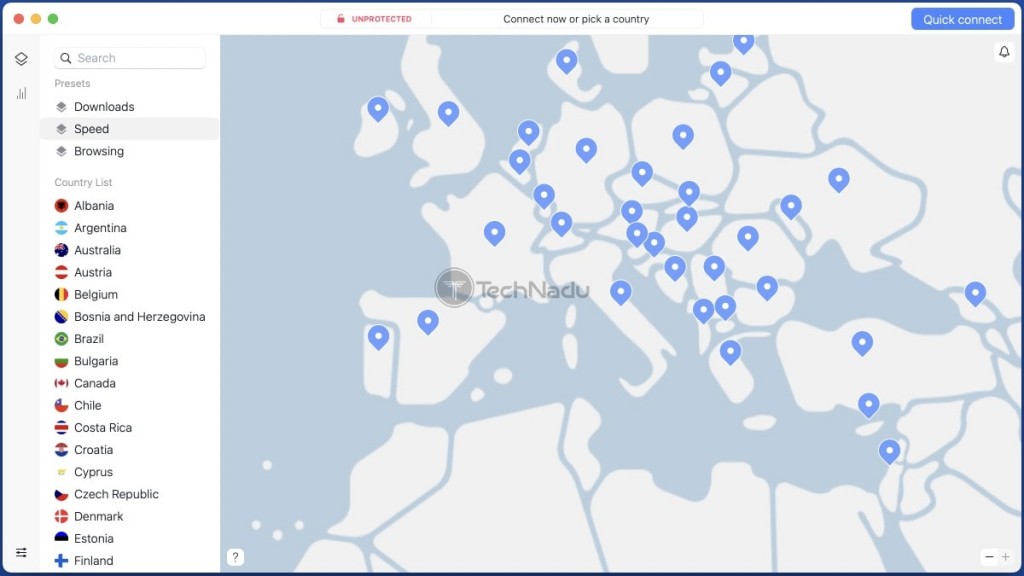Select Czech Republic in the country list
1024x576 pixels.
coord(129,494)
